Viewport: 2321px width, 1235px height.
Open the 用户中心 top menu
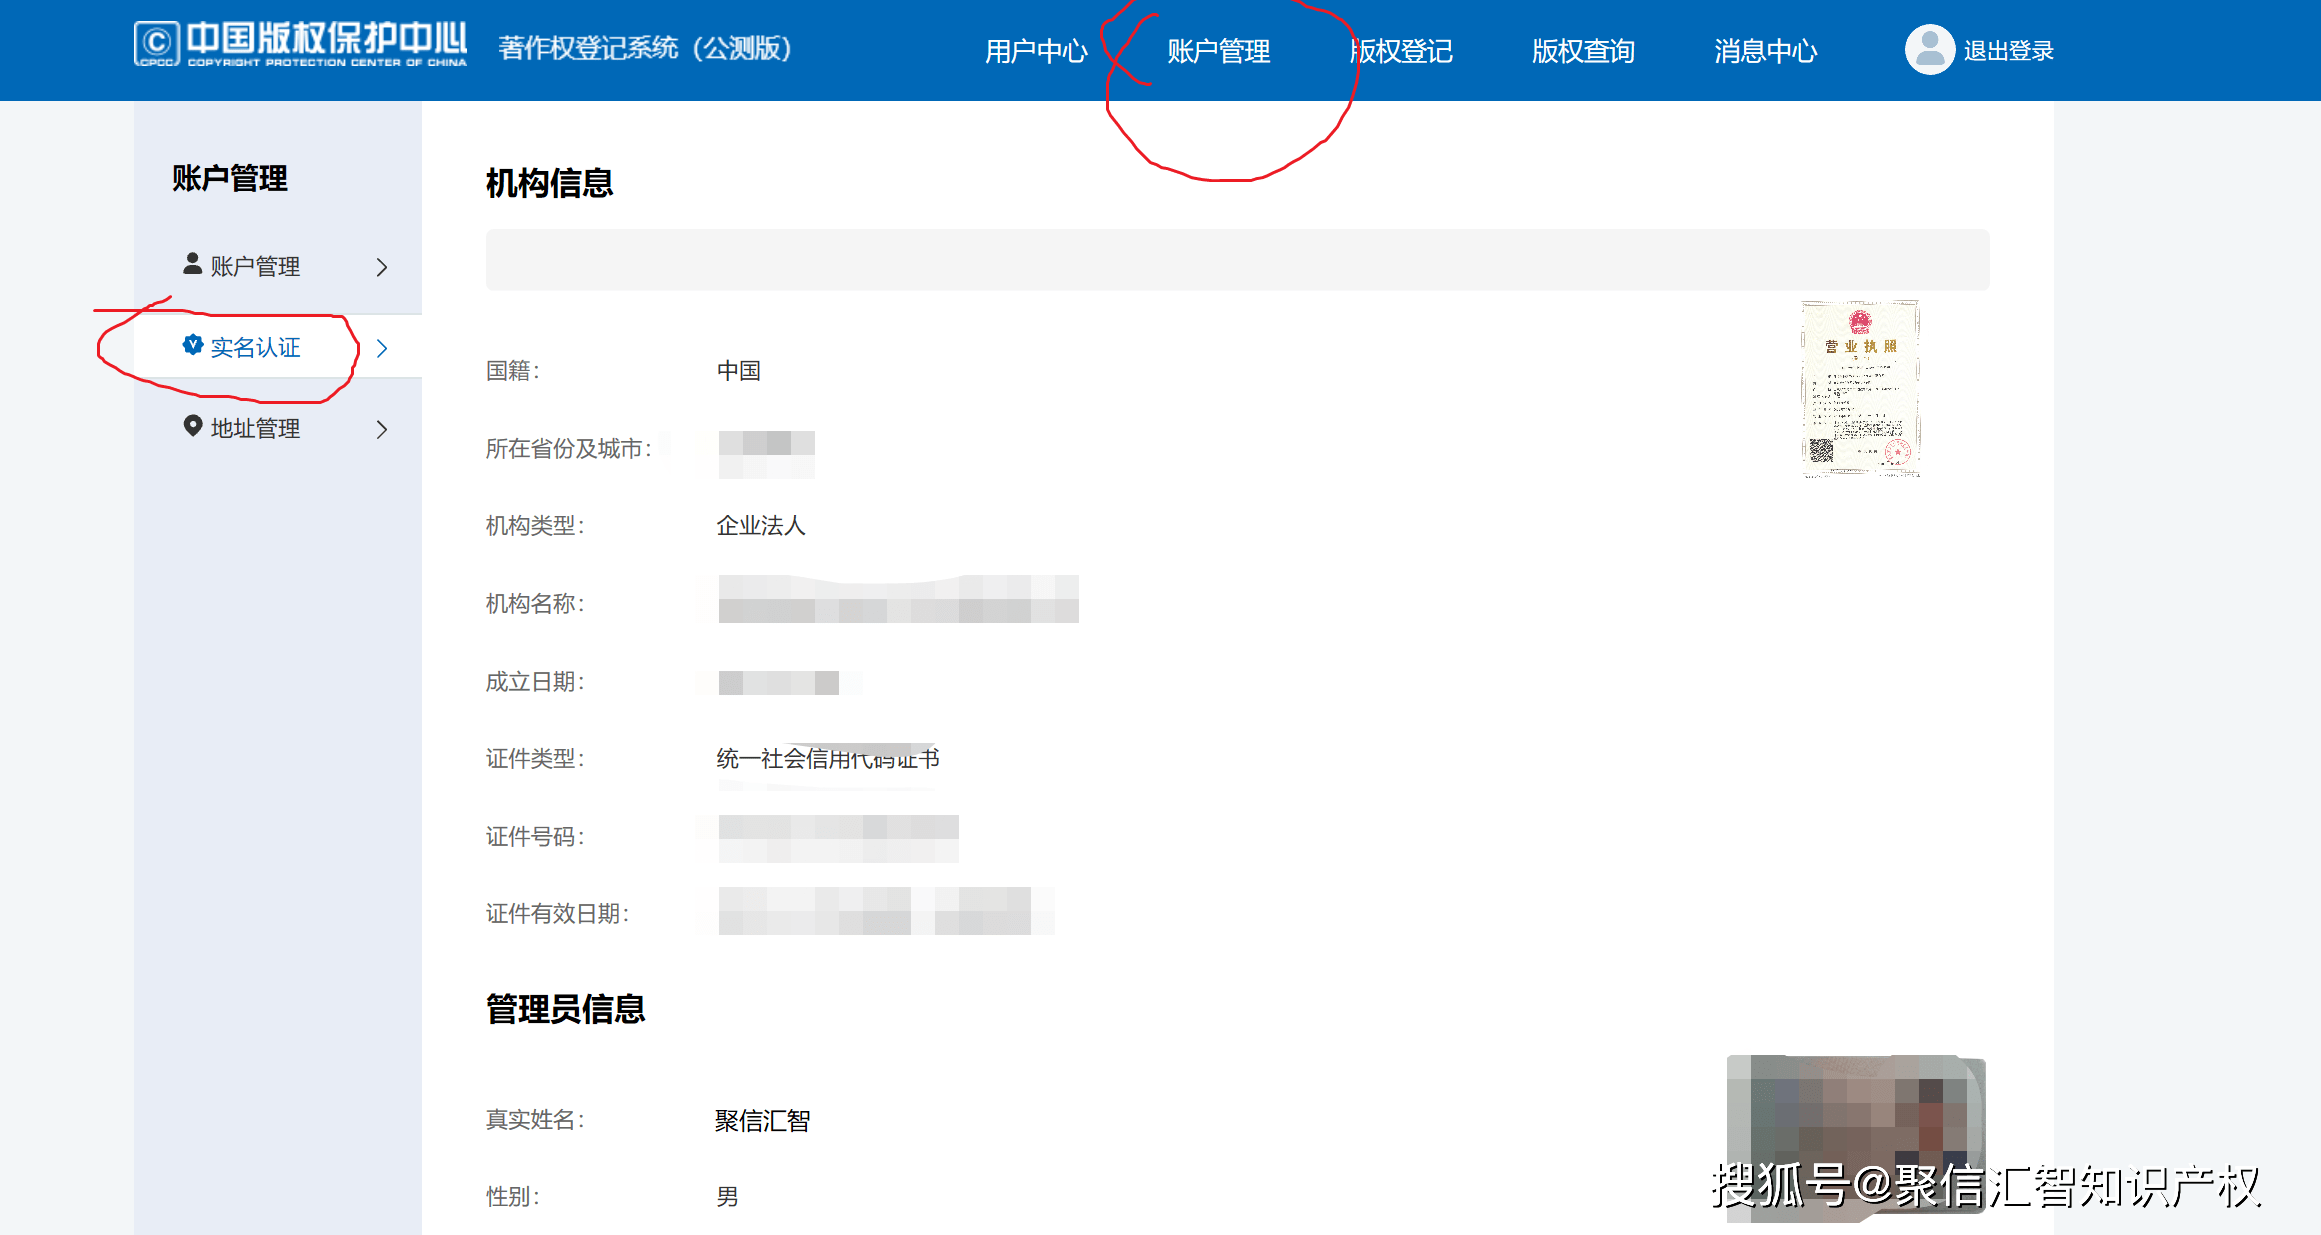[x=1036, y=51]
